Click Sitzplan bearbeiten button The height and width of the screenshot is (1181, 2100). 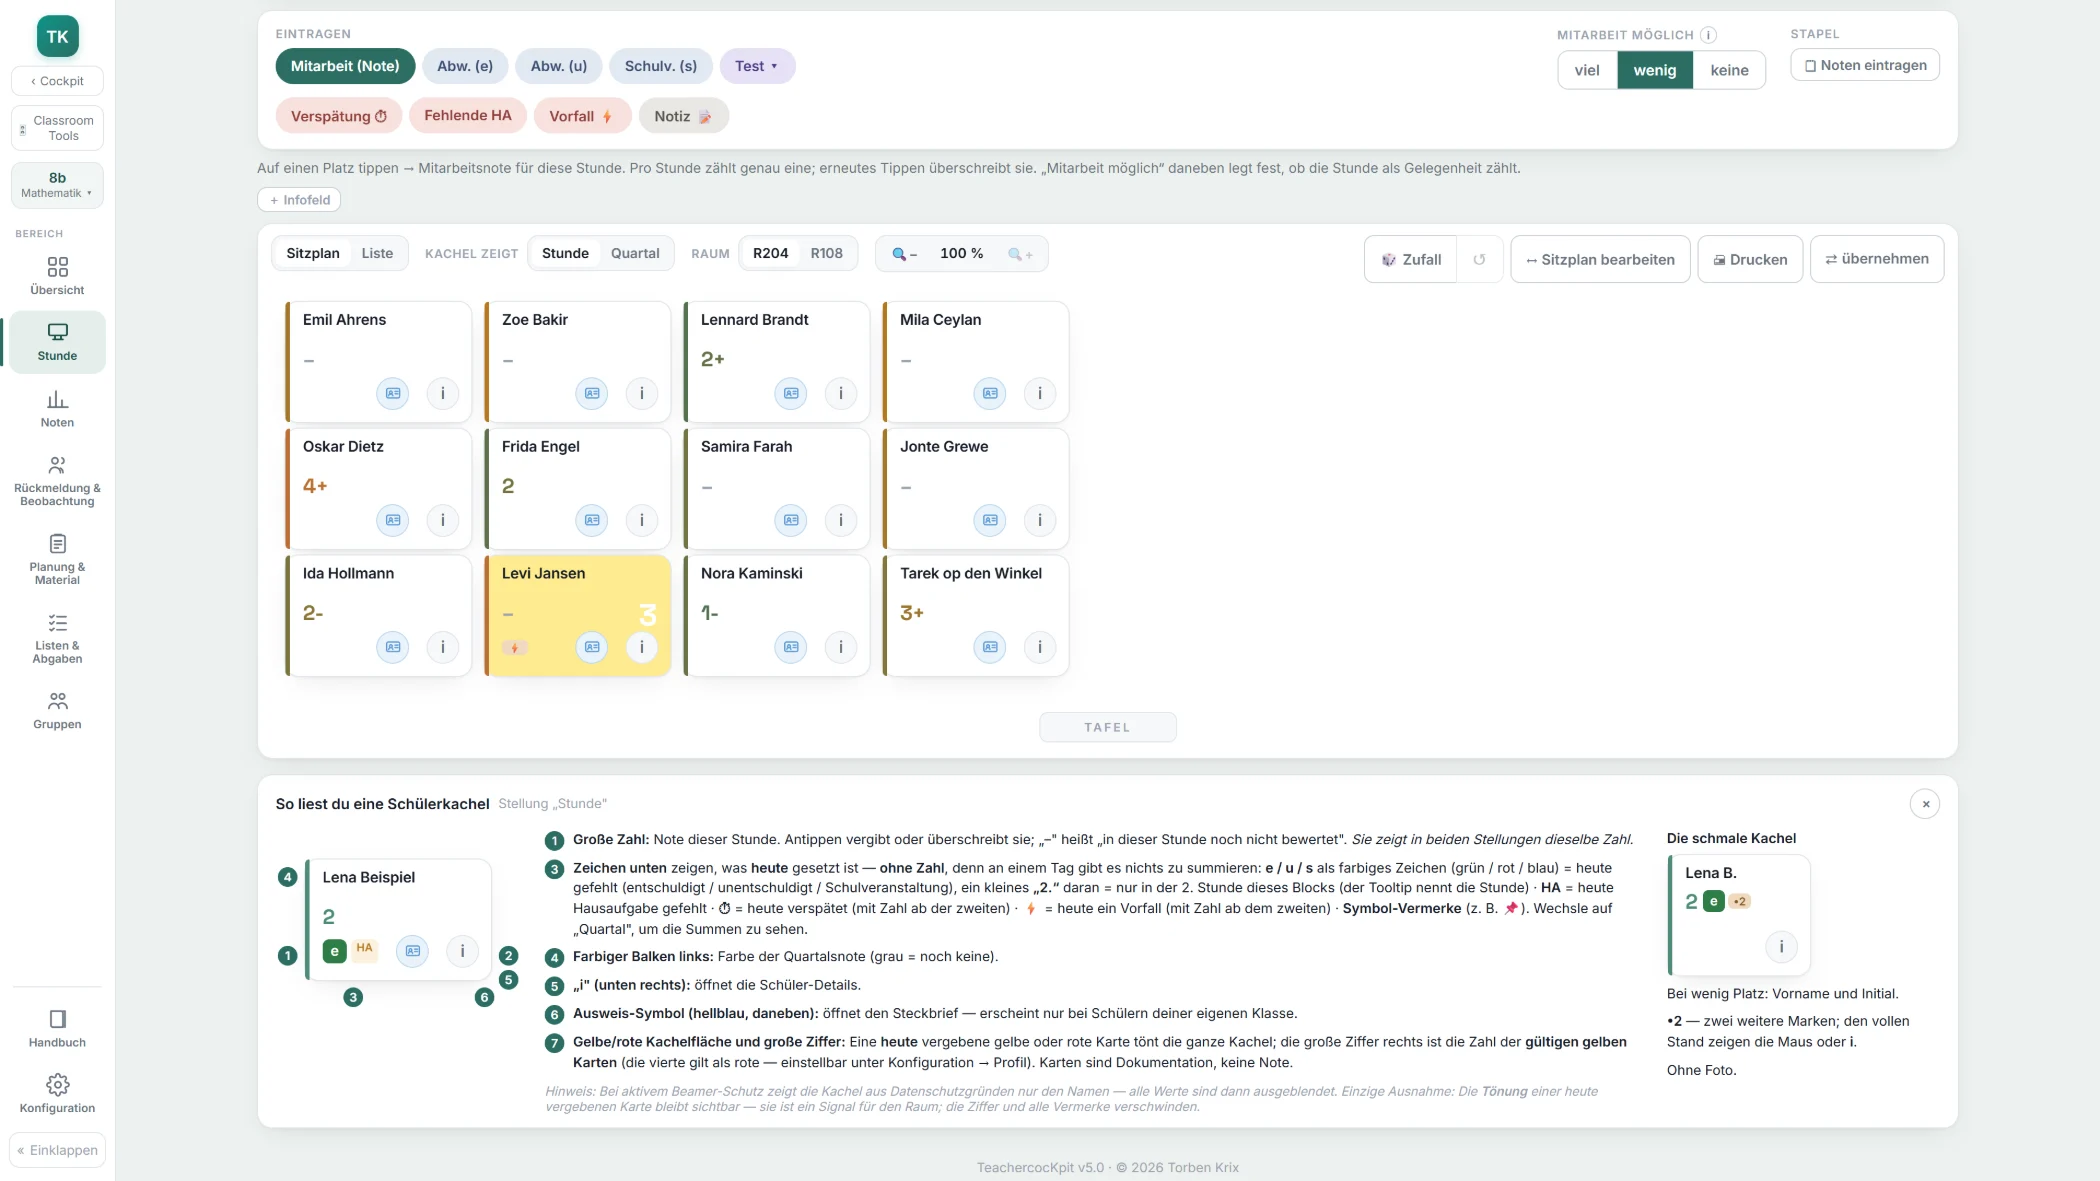click(1600, 259)
